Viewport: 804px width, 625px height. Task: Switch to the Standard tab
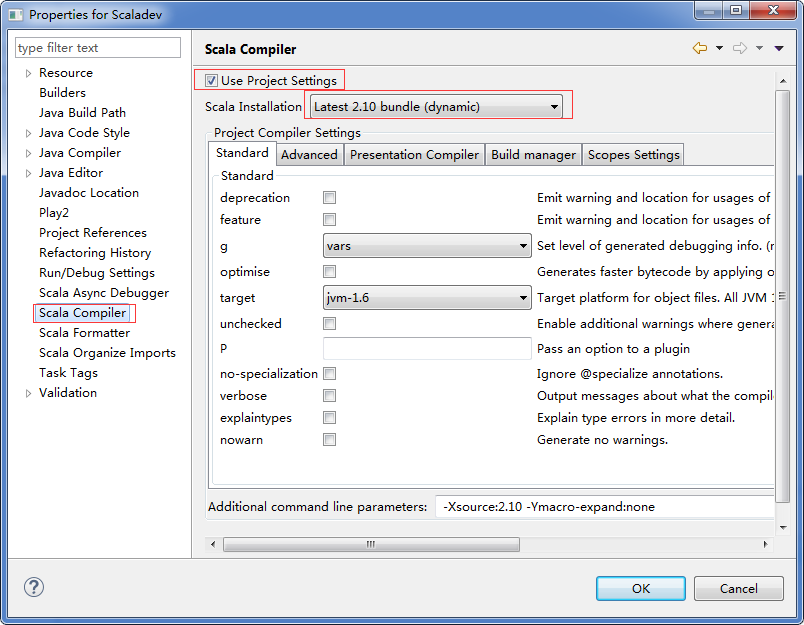coord(242,153)
